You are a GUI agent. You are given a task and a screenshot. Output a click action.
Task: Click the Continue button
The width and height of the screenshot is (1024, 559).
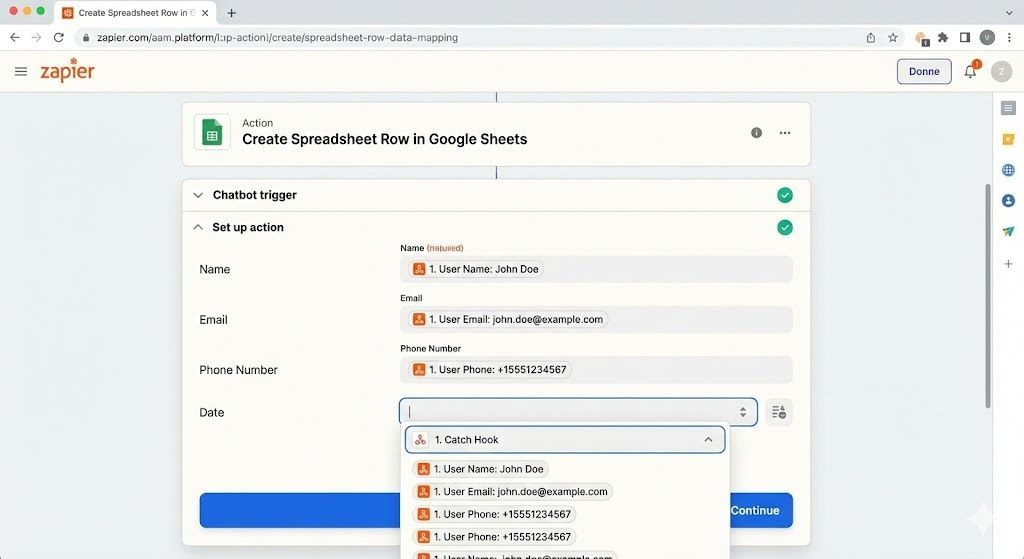click(755, 511)
